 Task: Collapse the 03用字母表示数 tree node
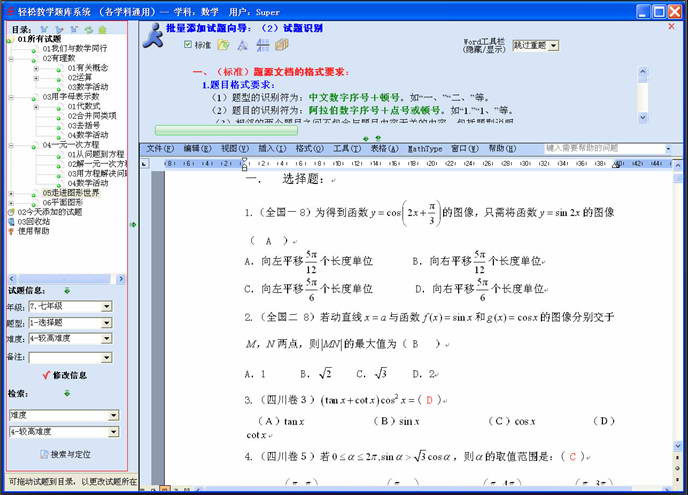click(x=11, y=97)
